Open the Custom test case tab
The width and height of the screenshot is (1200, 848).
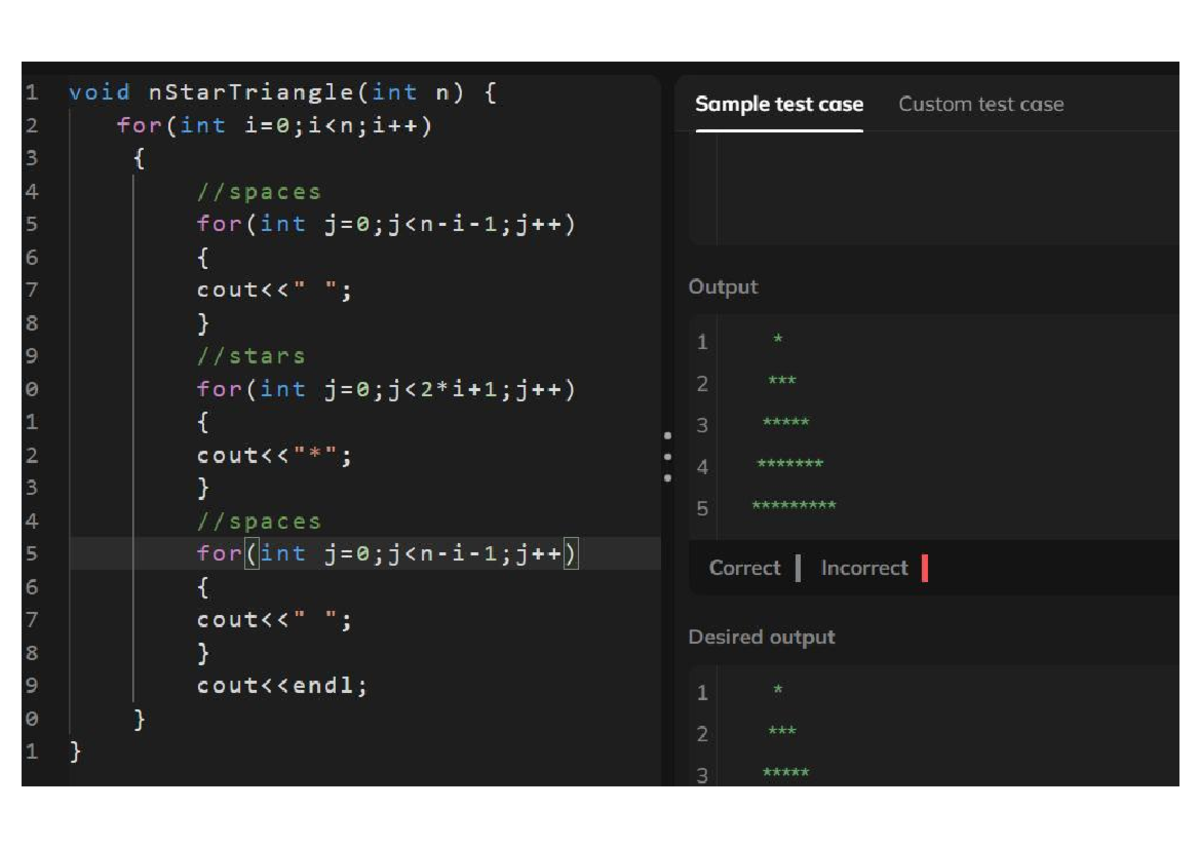click(980, 105)
